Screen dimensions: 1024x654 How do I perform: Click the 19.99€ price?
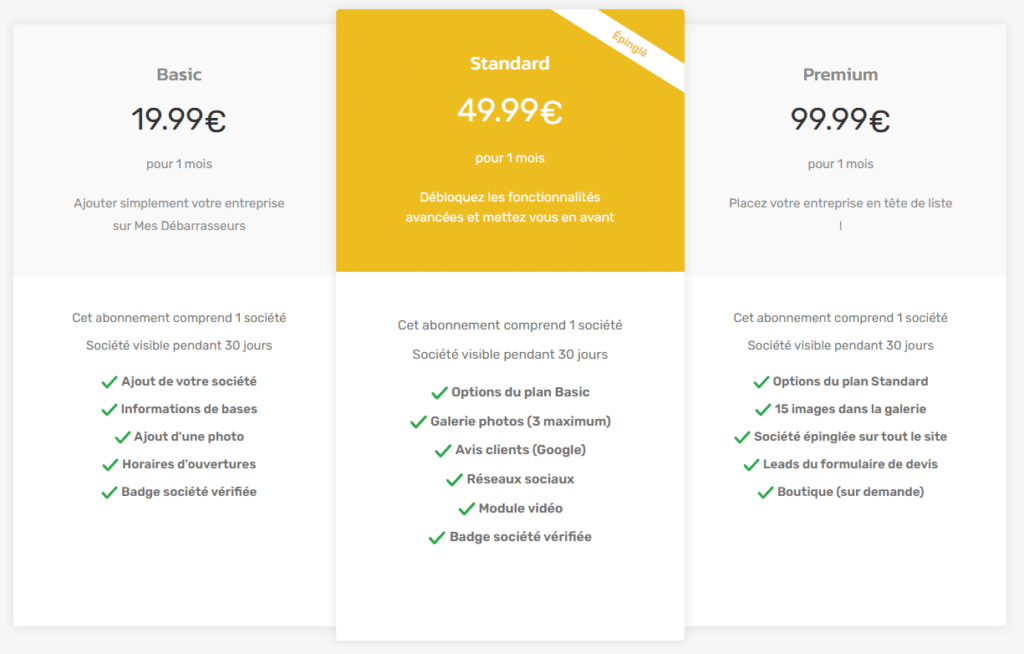(179, 120)
